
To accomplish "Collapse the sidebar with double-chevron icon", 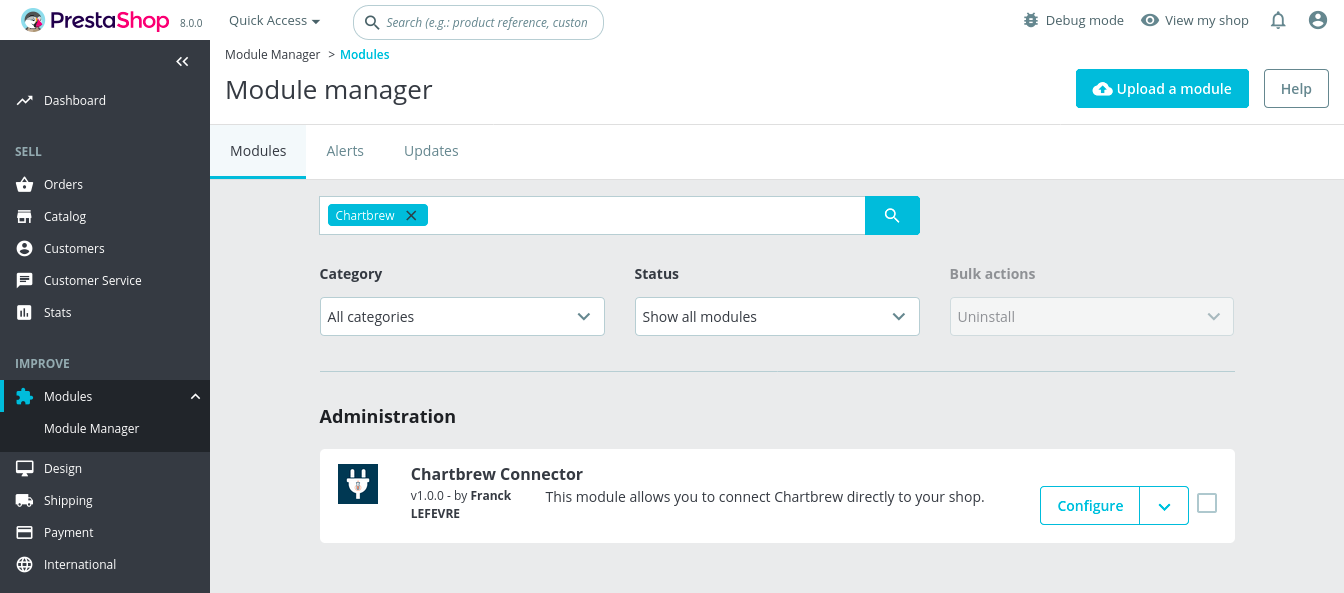I will tap(182, 62).
